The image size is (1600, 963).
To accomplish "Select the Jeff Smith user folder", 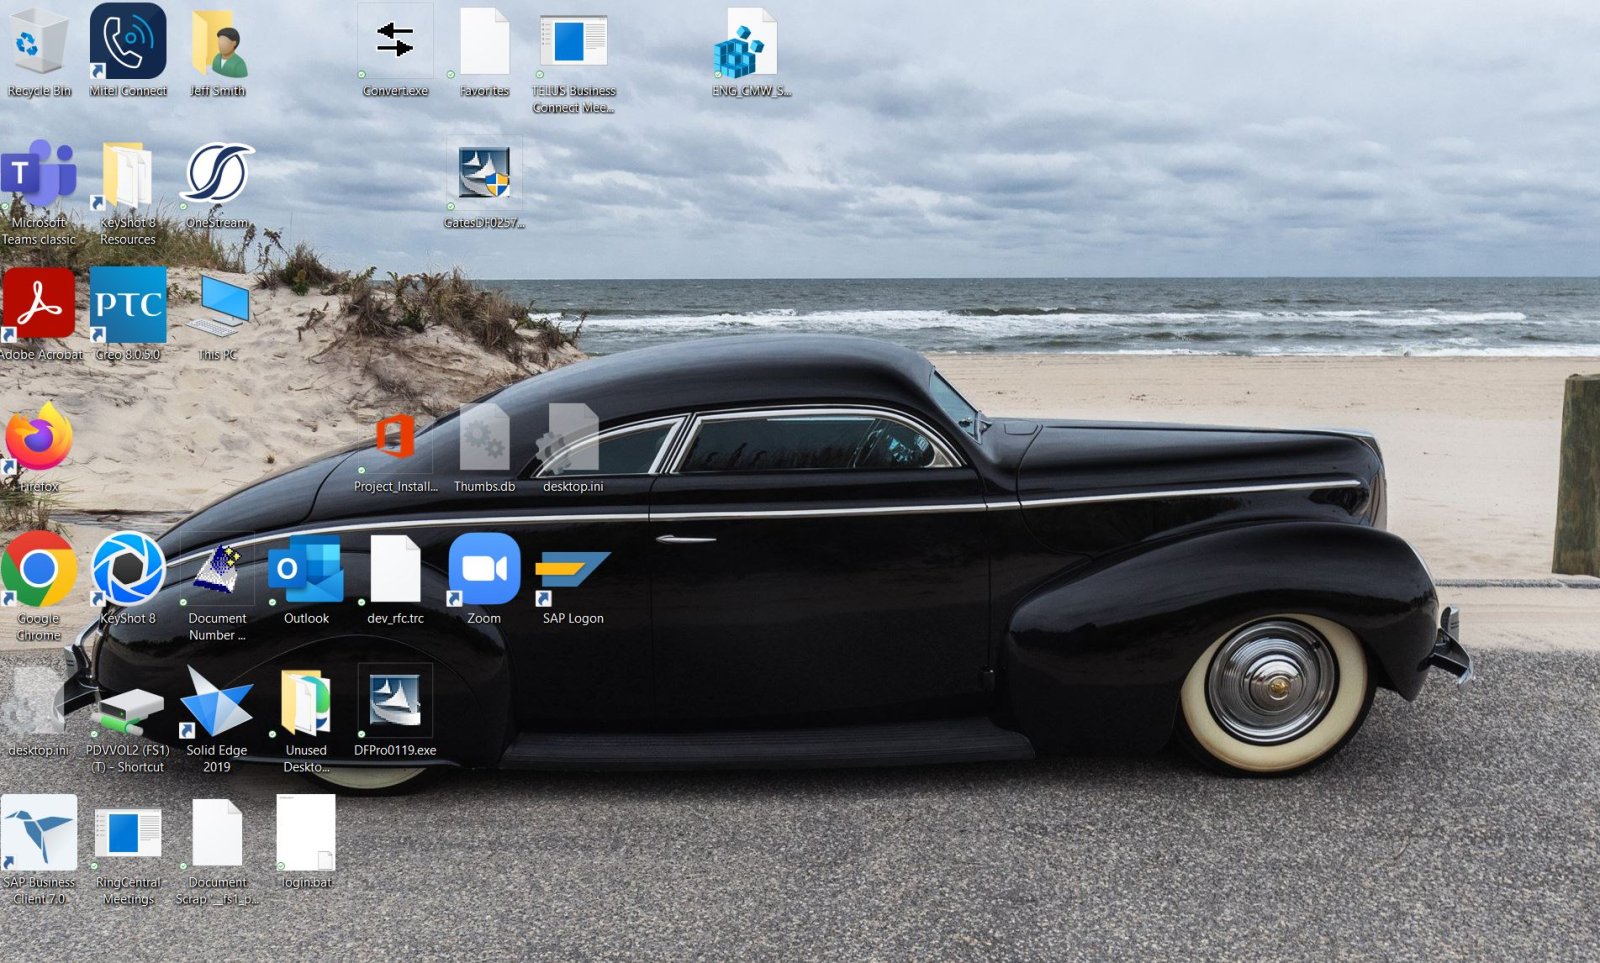I will point(218,44).
